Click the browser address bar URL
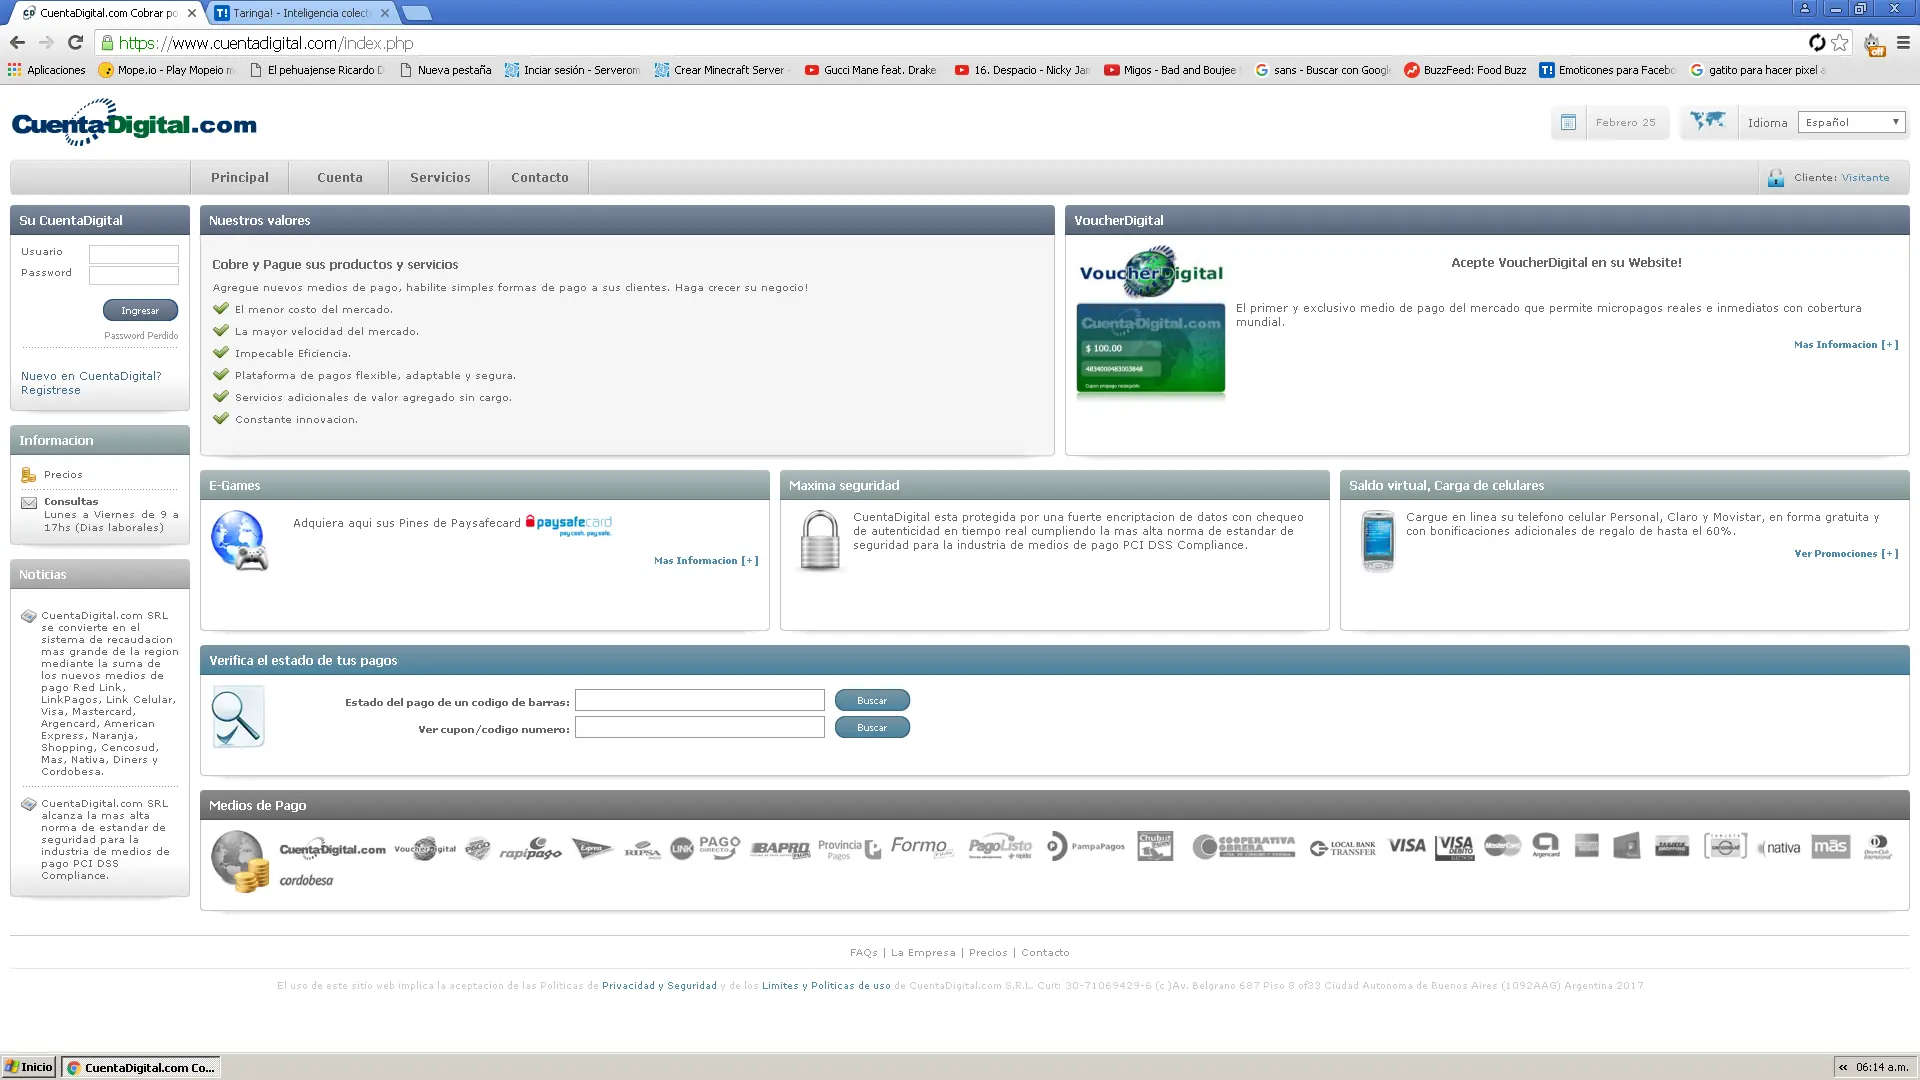This screenshot has height=1080, width=1920. [x=266, y=43]
